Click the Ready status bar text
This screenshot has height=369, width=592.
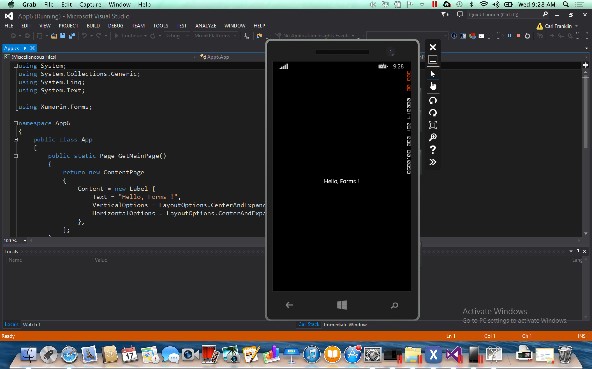click(x=8, y=336)
